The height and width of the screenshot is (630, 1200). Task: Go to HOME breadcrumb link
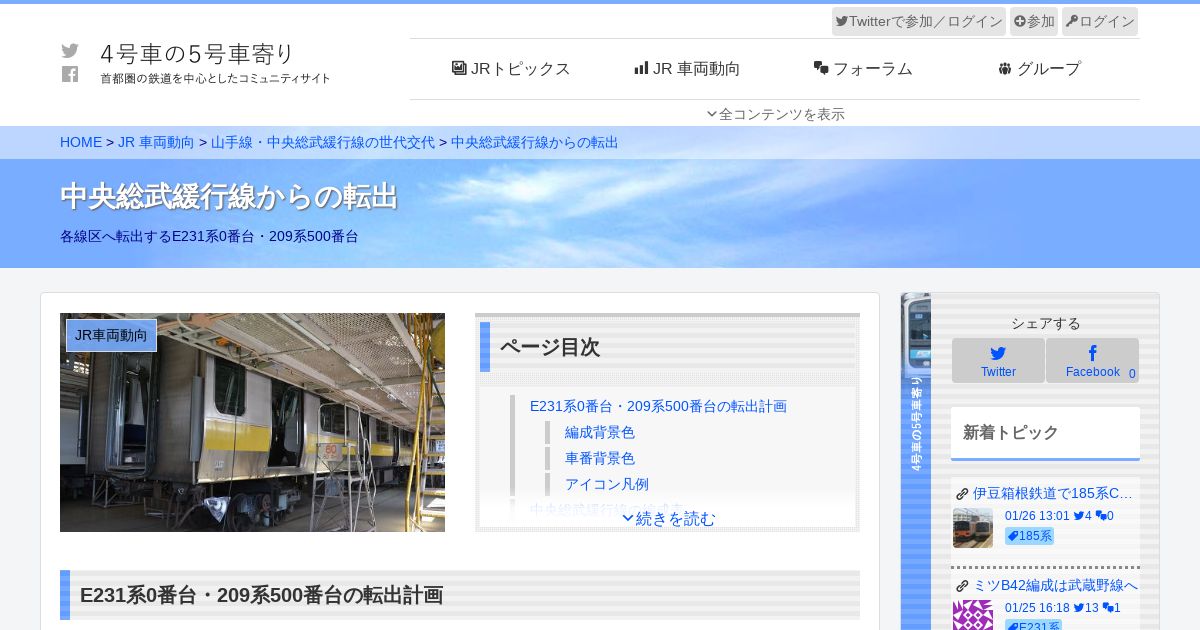(x=81, y=142)
